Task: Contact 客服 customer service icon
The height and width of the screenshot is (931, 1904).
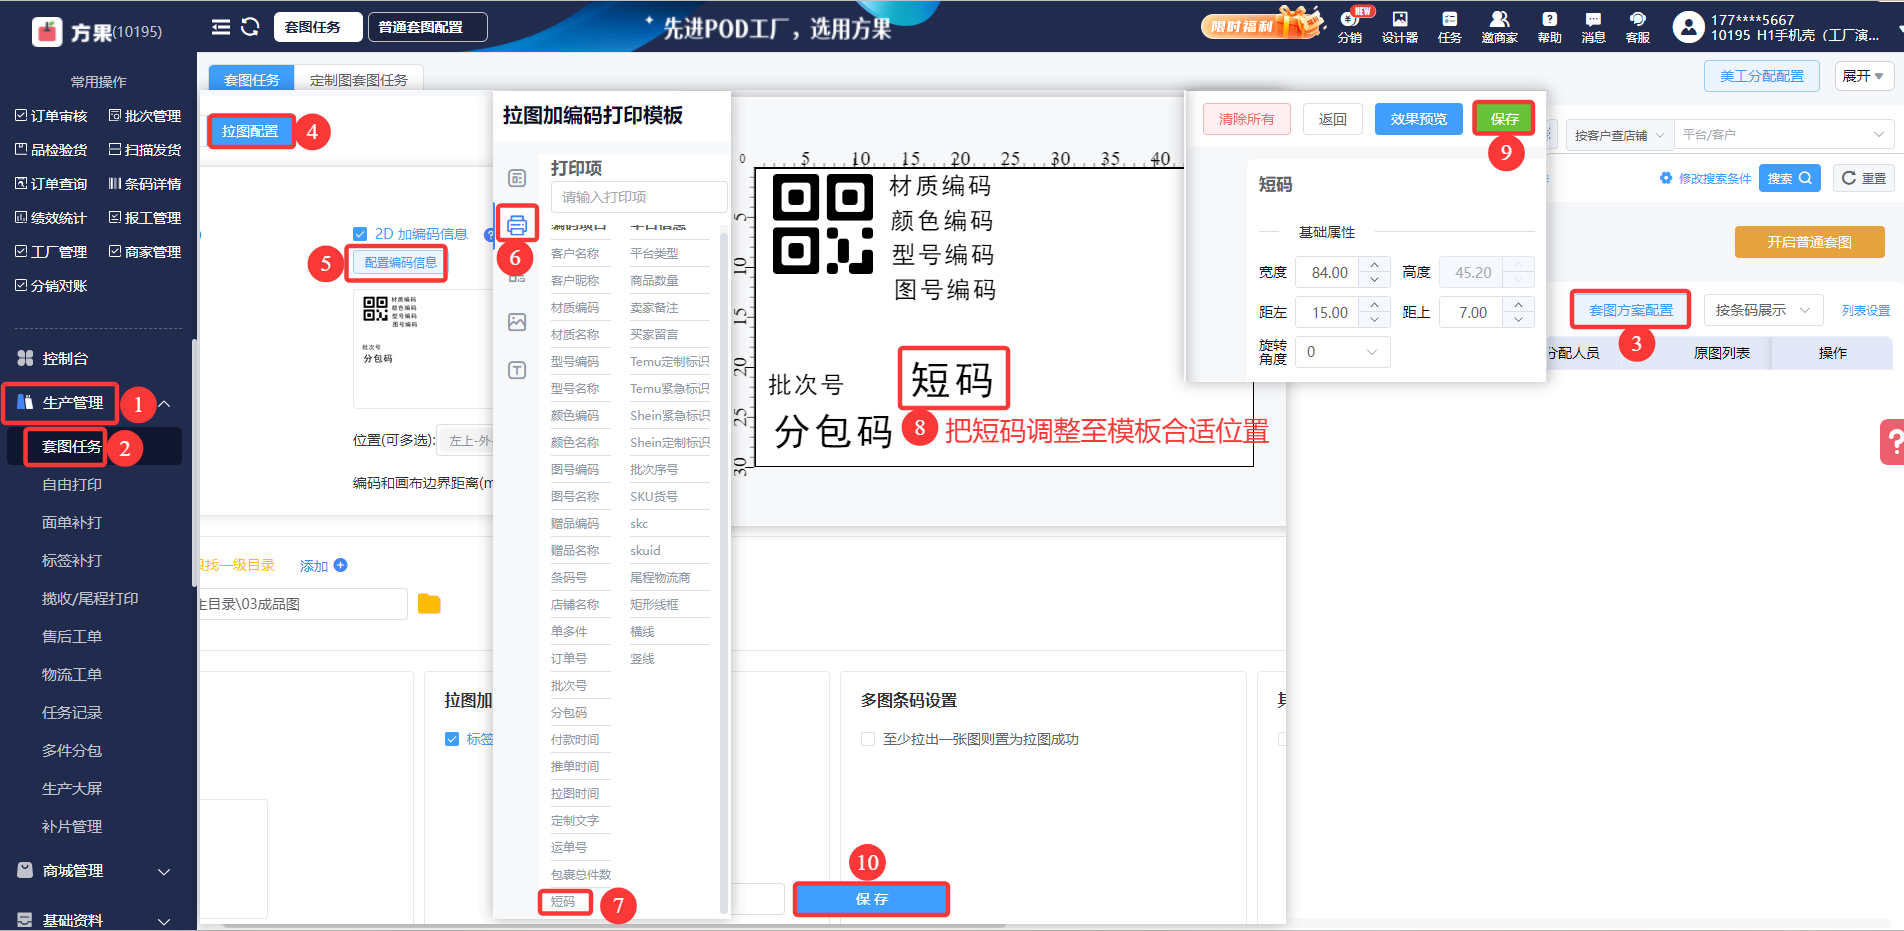Action: [1638, 27]
